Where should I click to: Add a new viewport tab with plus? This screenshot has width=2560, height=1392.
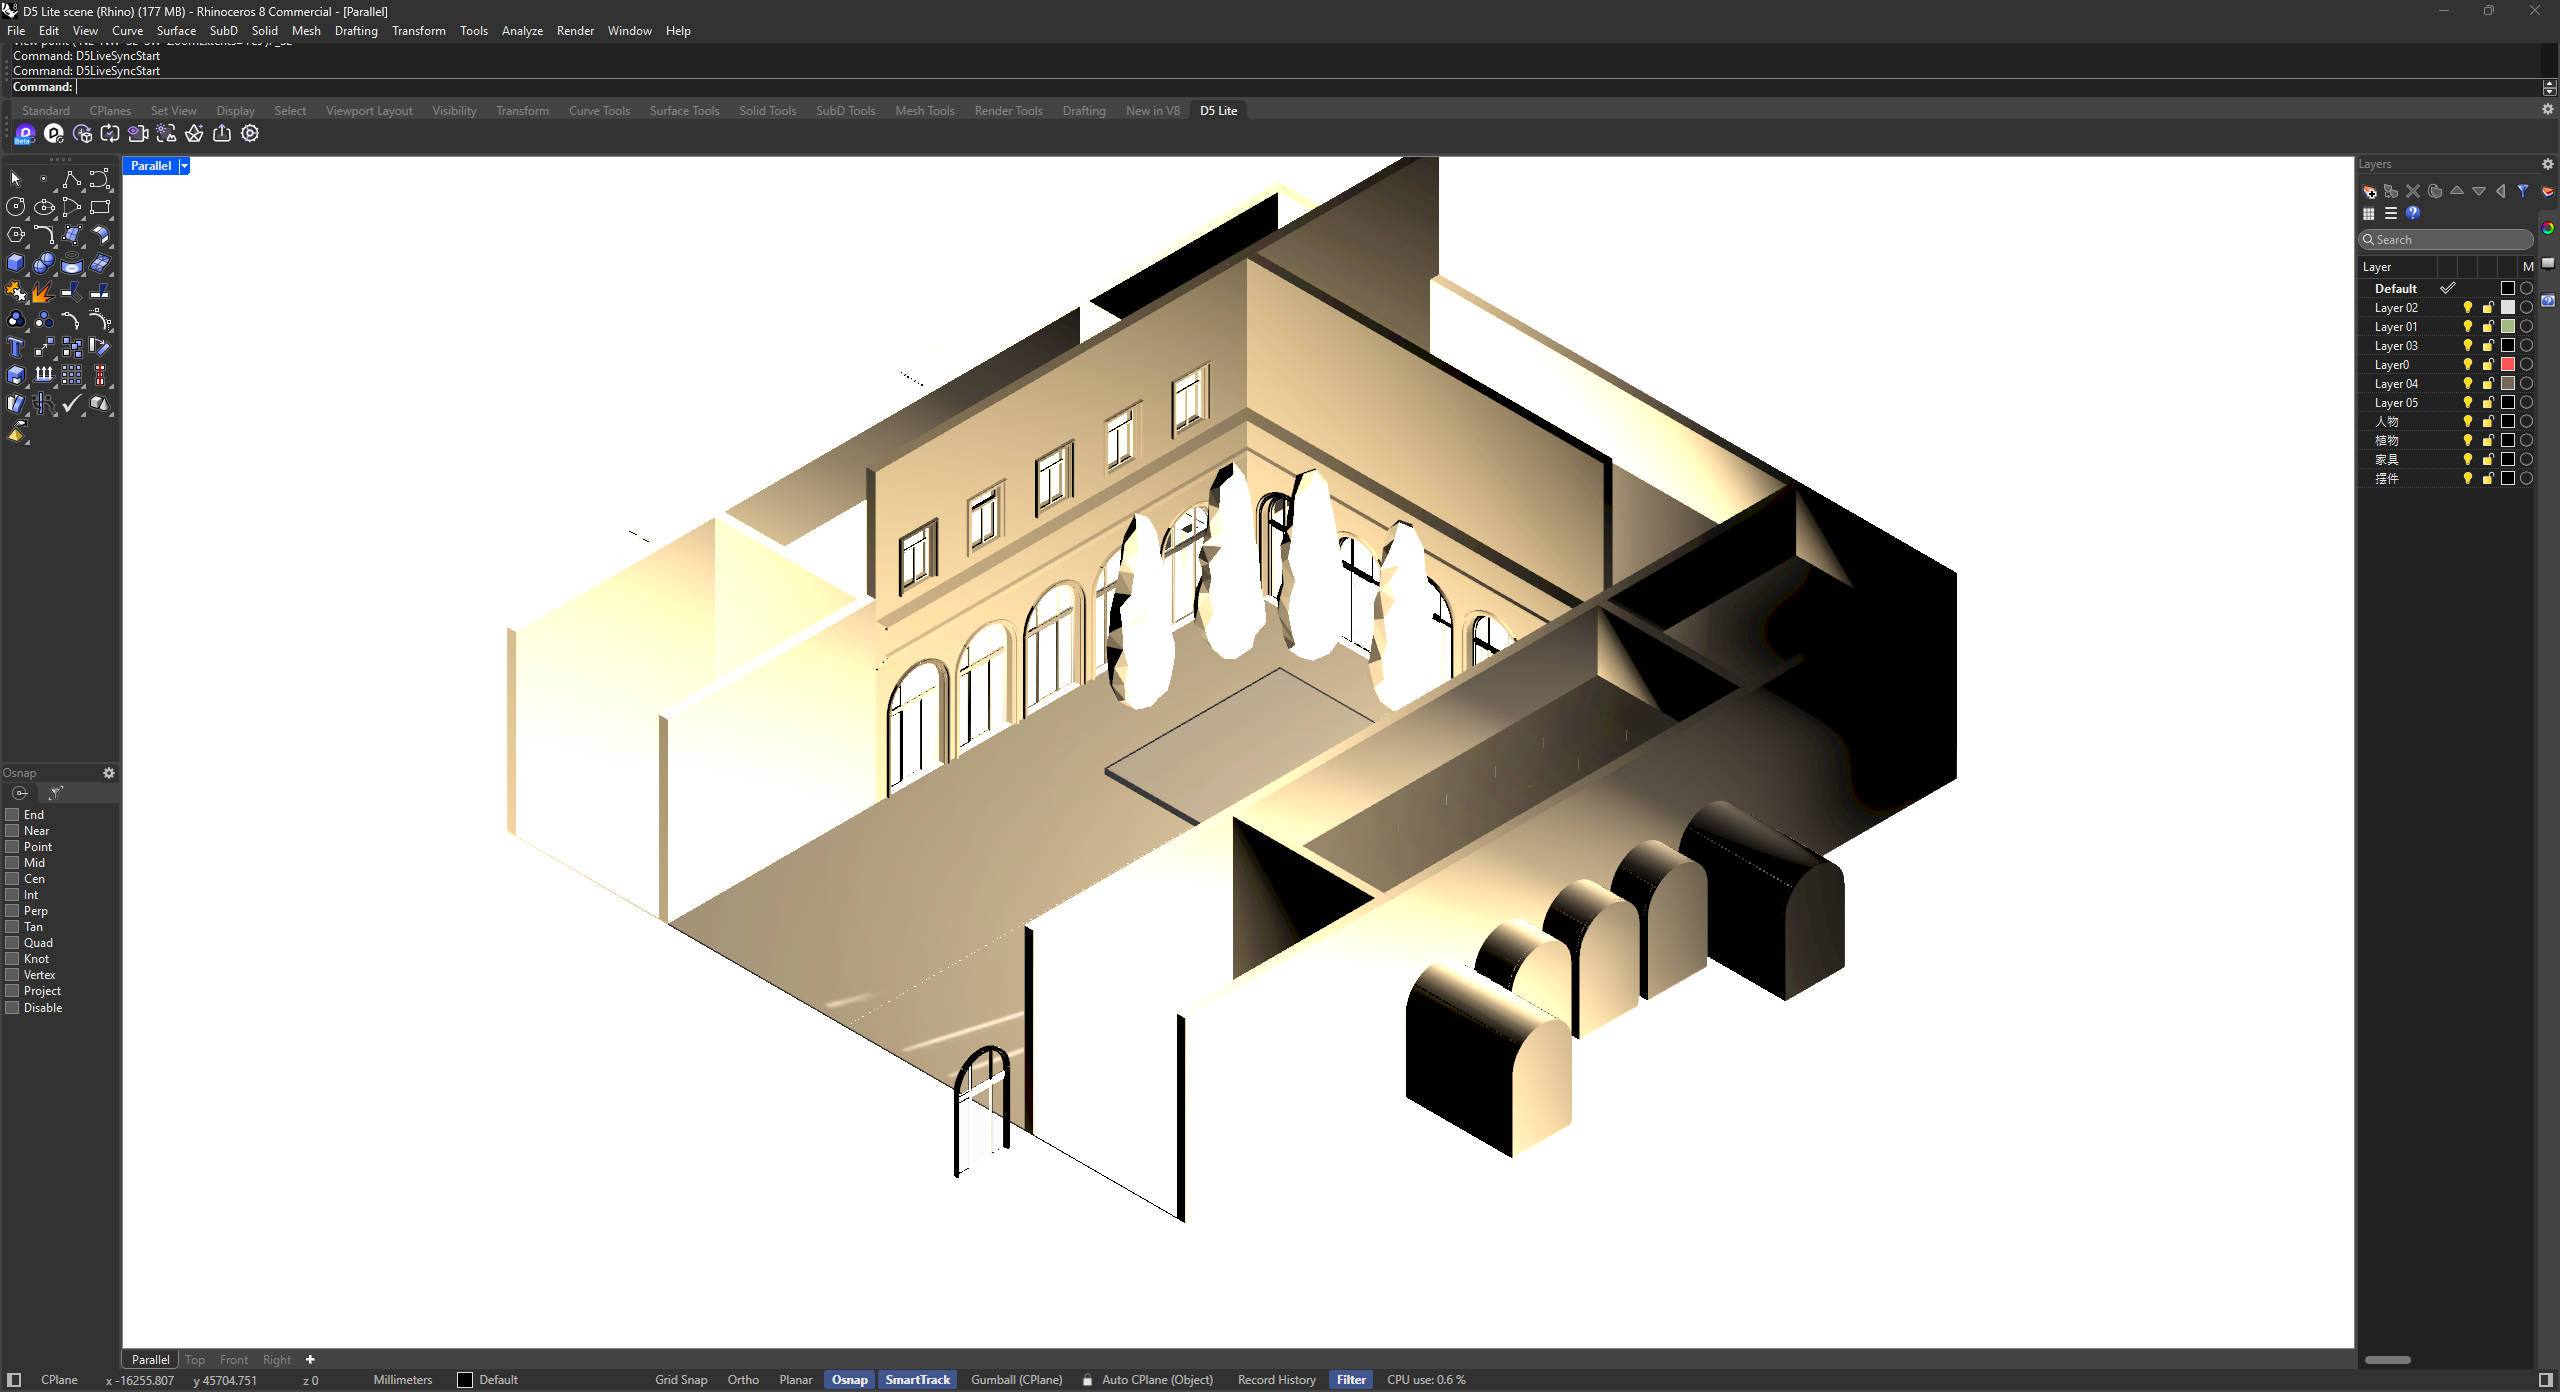(310, 1360)
